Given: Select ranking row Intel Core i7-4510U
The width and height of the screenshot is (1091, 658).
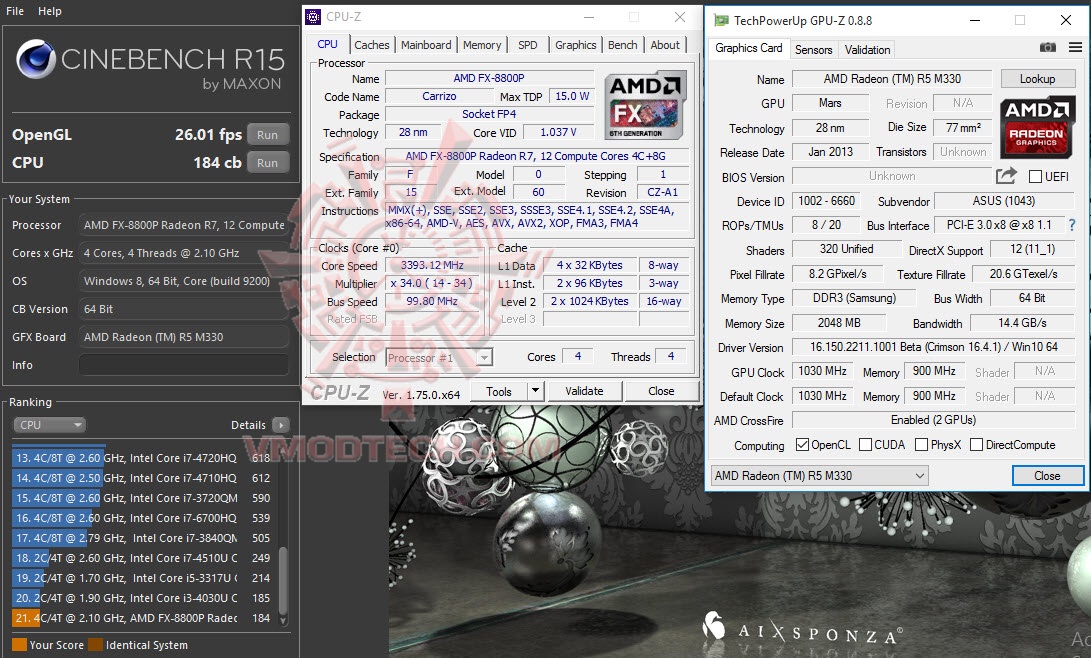Looking at the screenshot, I should tap(142, 558).
